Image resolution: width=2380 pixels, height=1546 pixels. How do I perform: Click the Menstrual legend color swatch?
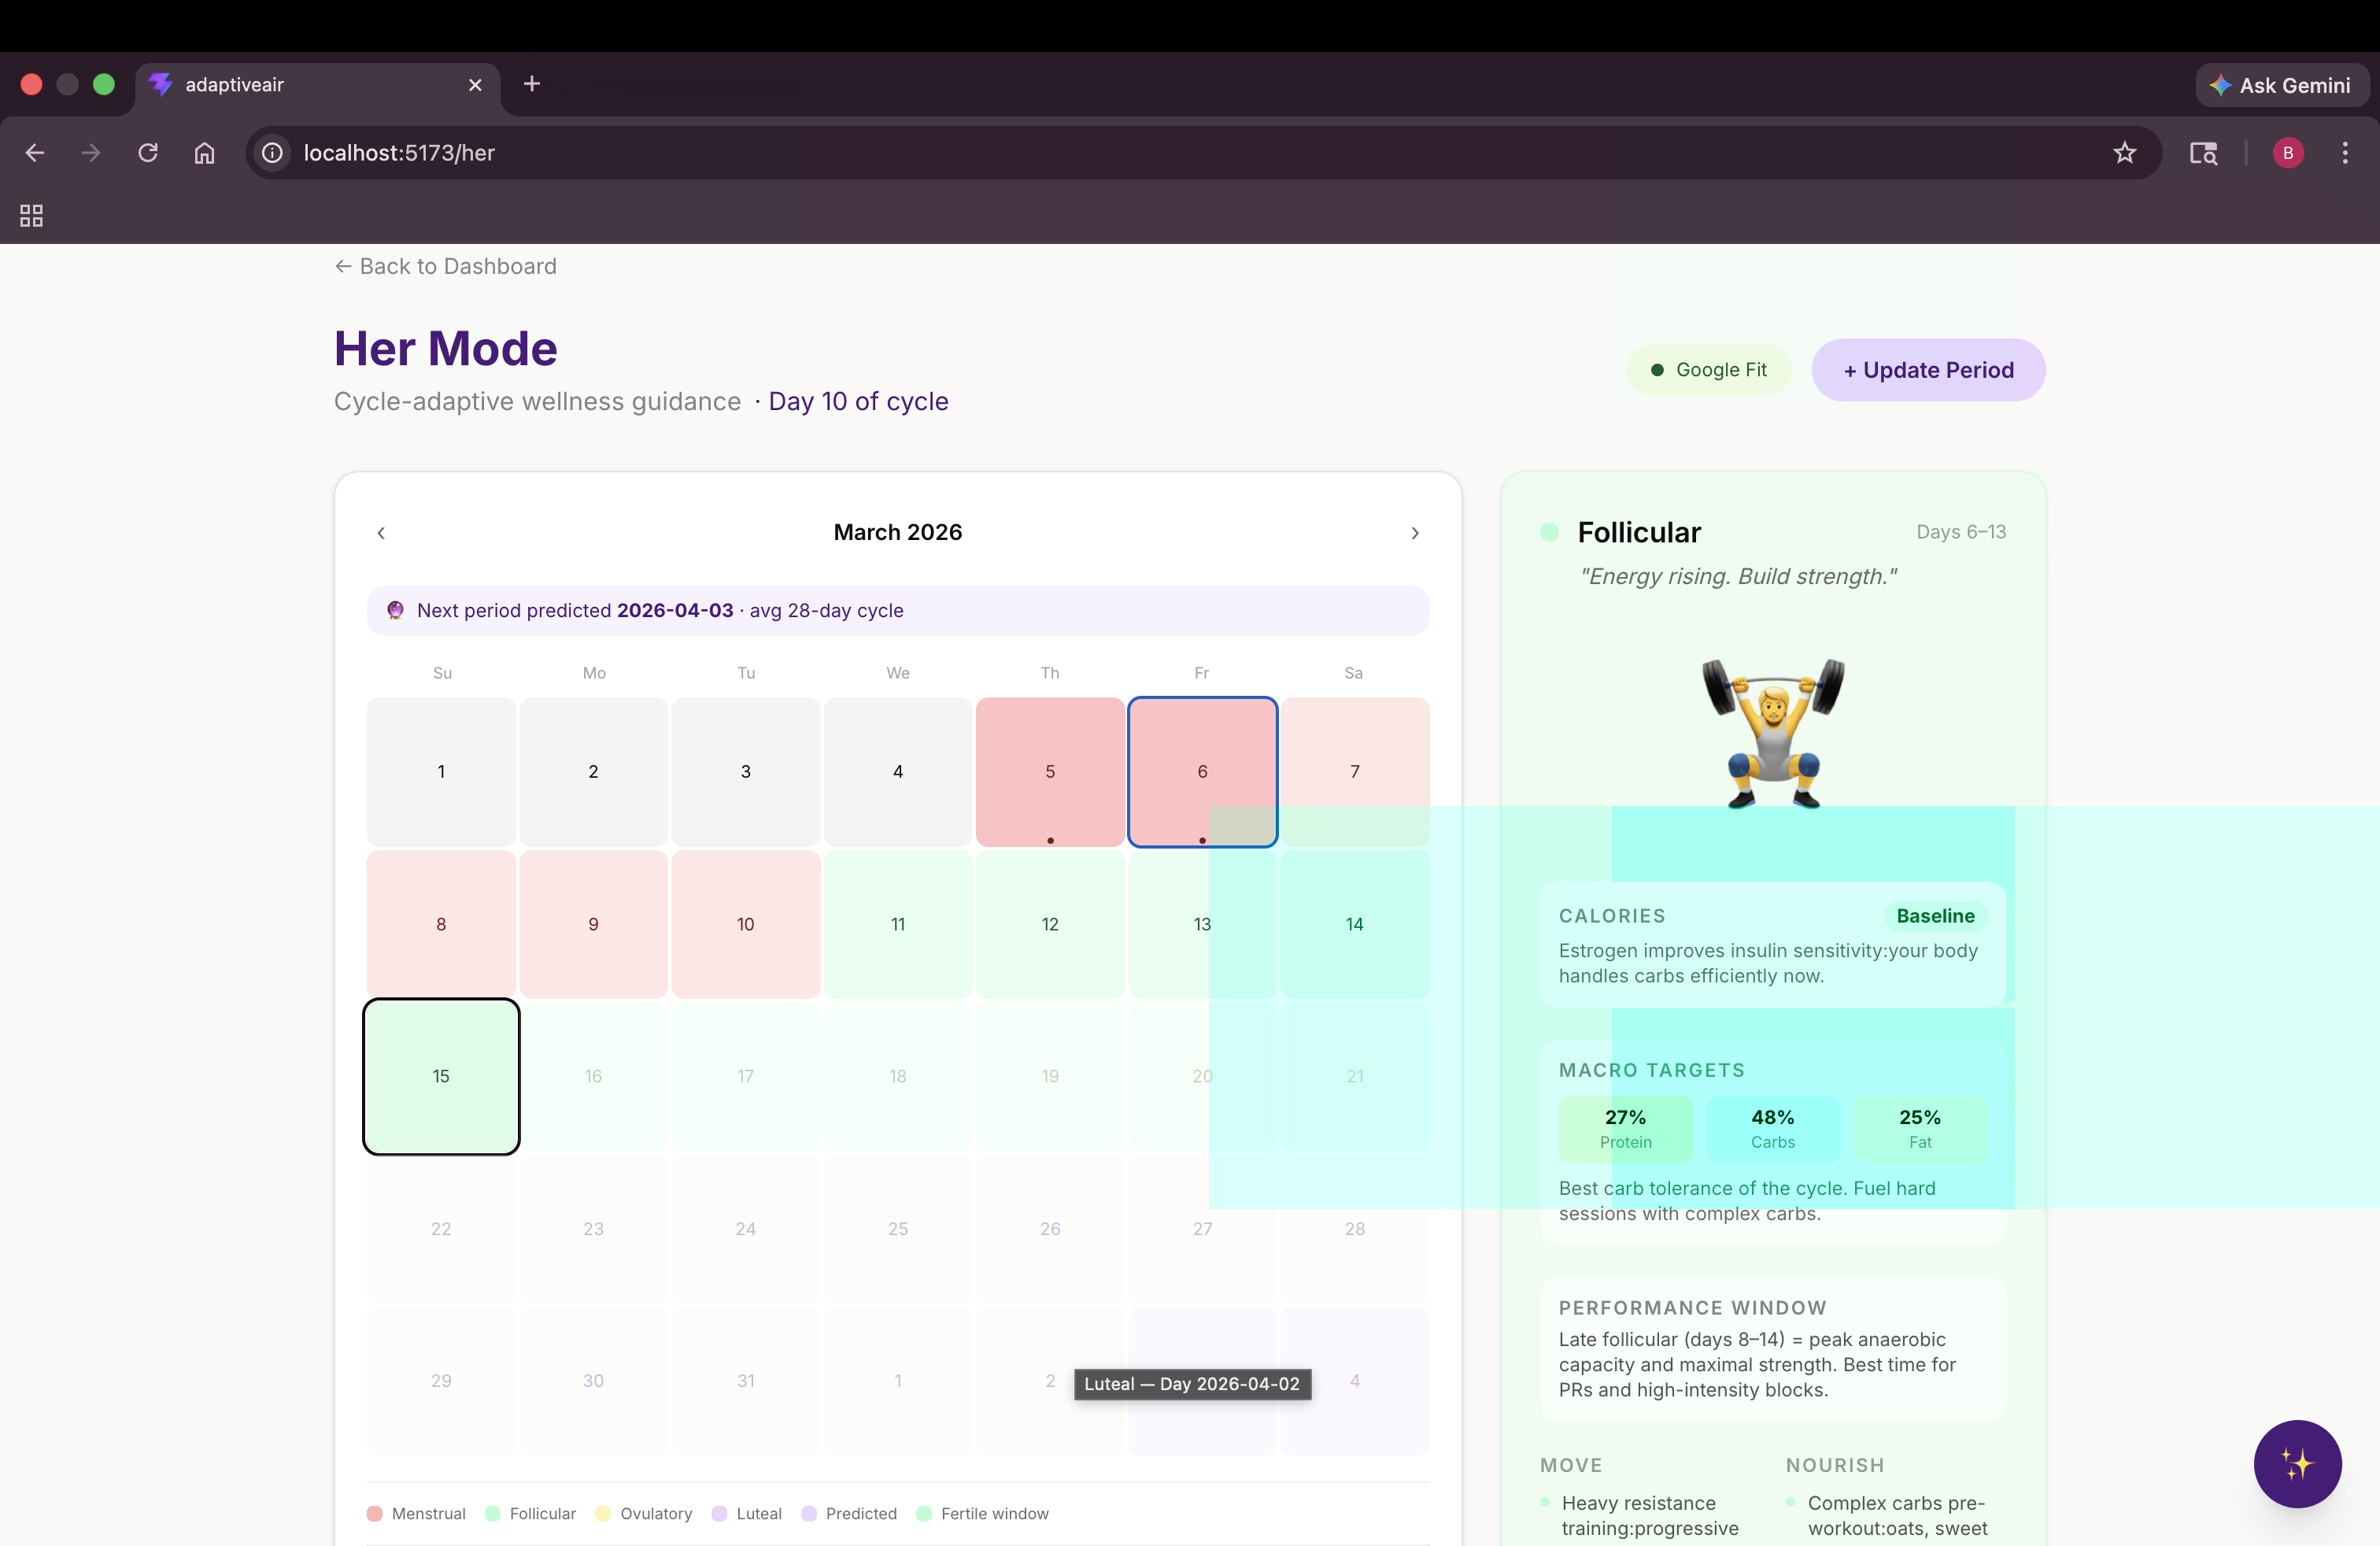click(375, 1513)
